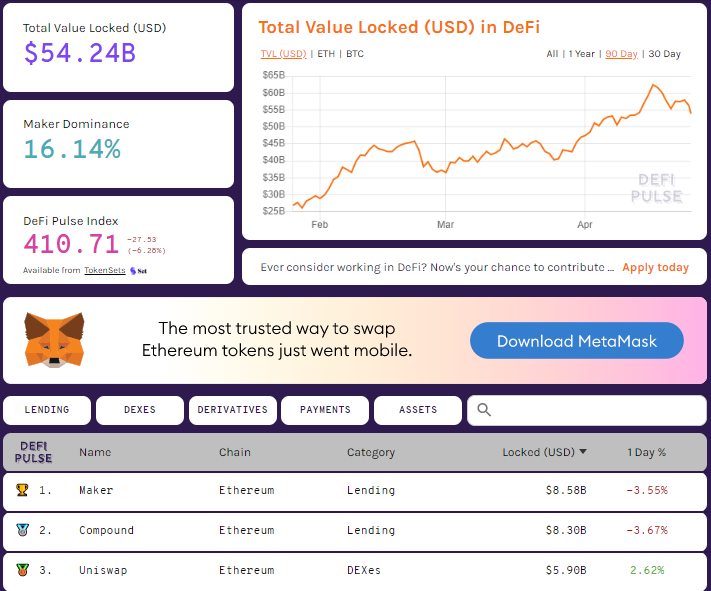Select the TVL (USD) chart option
The height and width of the screenshot is (591, 711).
[283, 54]
